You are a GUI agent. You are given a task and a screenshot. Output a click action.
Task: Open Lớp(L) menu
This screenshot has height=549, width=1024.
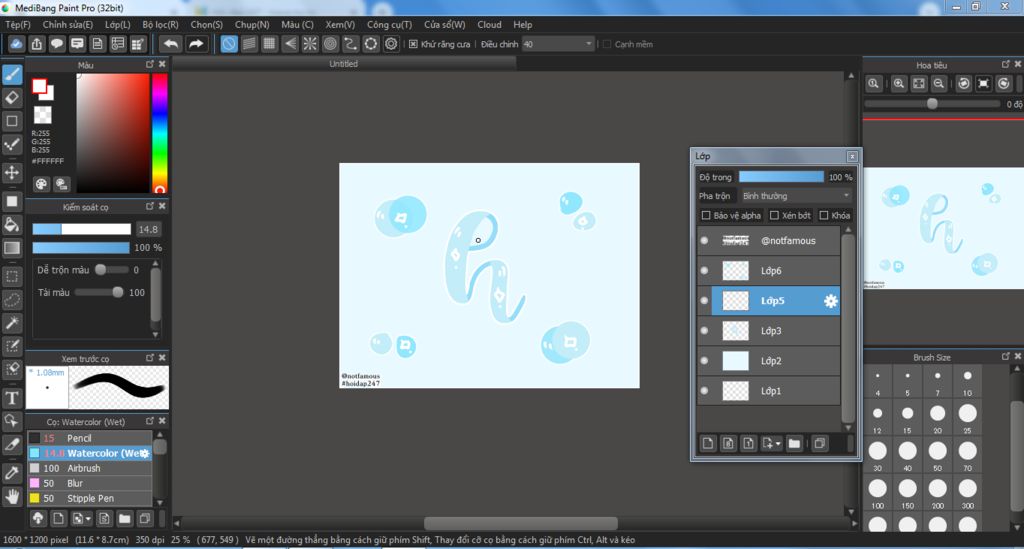pos(118,25)
